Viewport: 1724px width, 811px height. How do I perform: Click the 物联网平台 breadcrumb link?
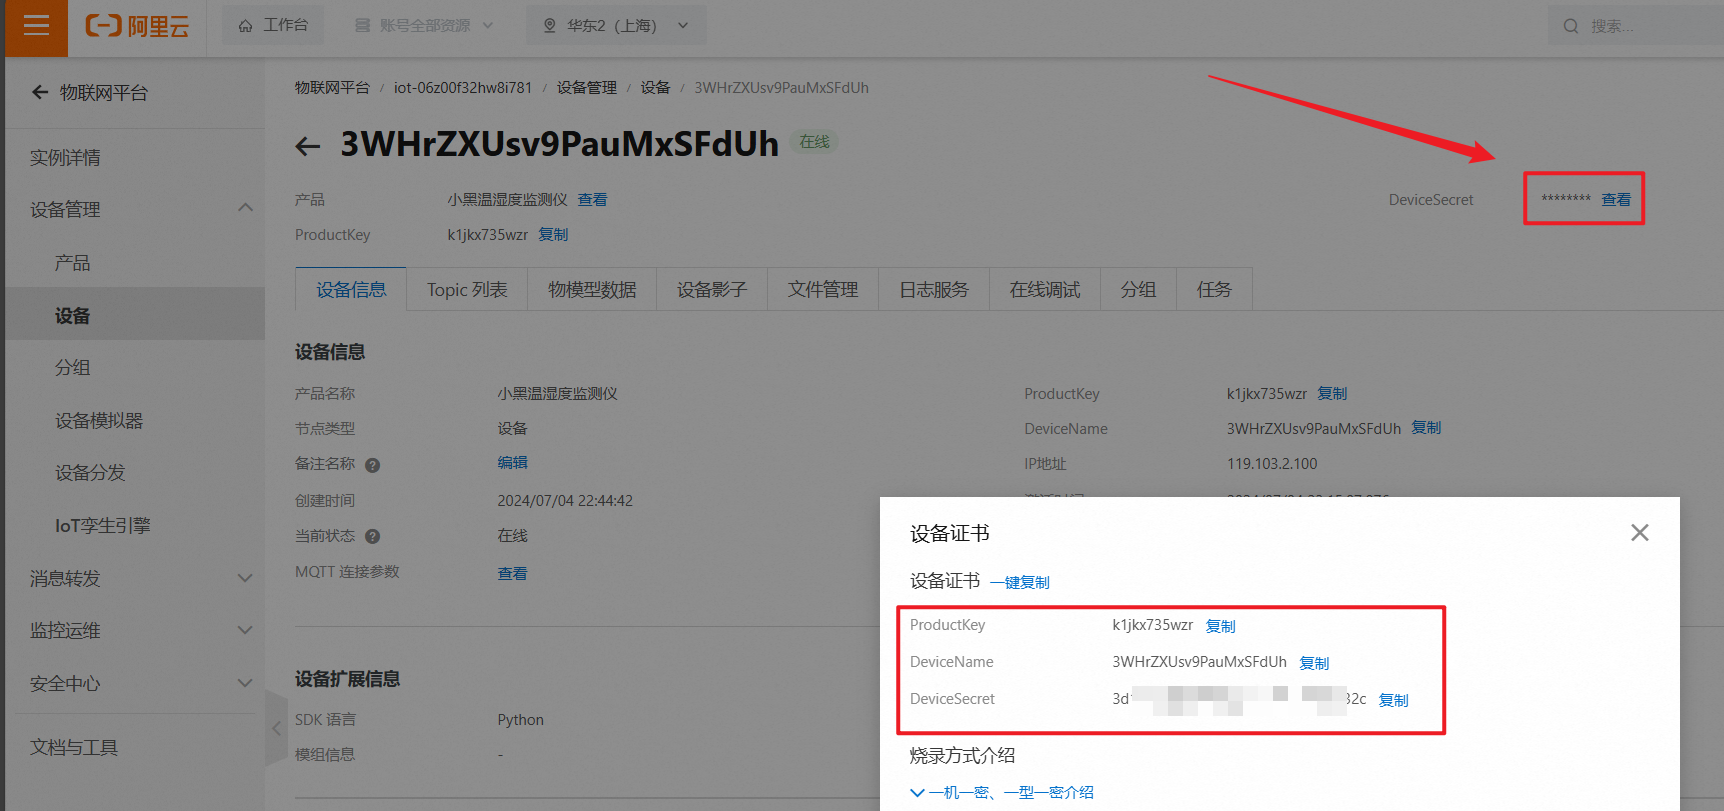click(332, 88)
